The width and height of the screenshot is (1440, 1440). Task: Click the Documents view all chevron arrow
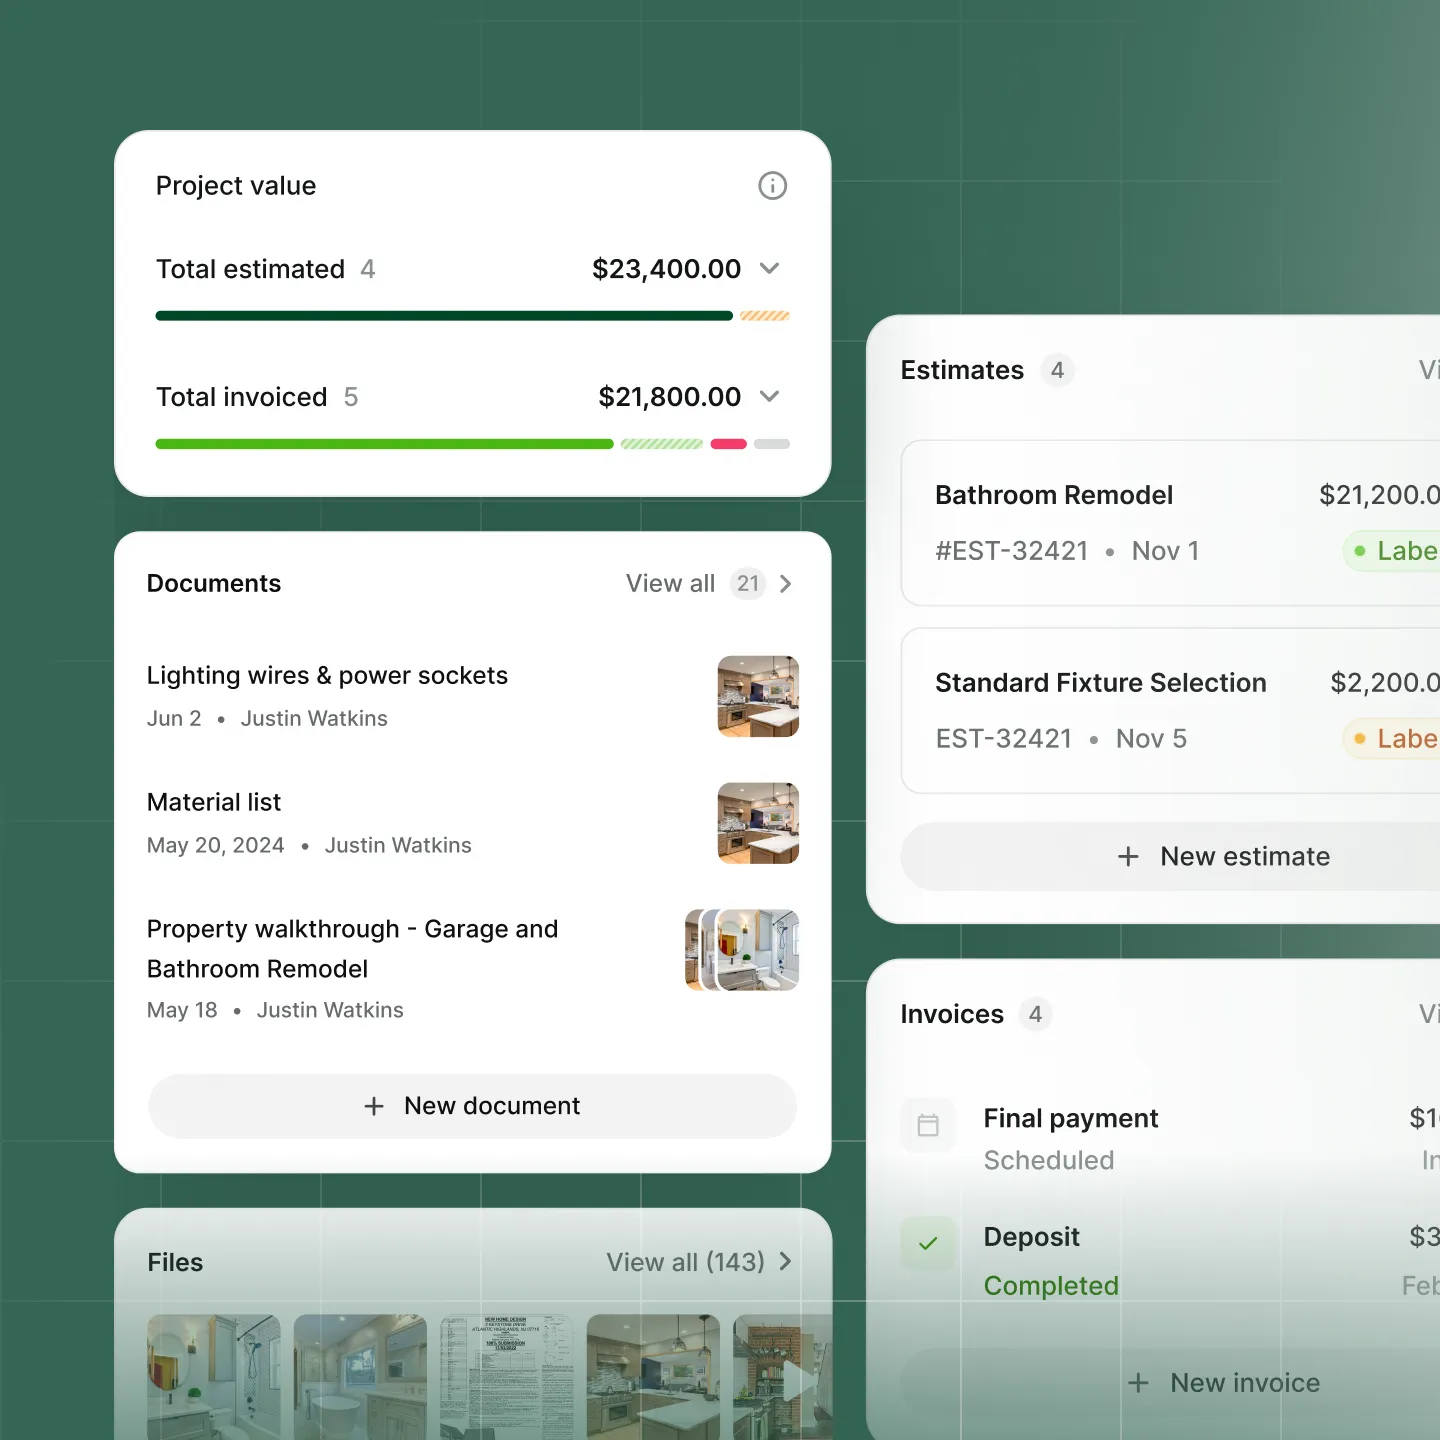pyautogui.click(x=786, y=584)
